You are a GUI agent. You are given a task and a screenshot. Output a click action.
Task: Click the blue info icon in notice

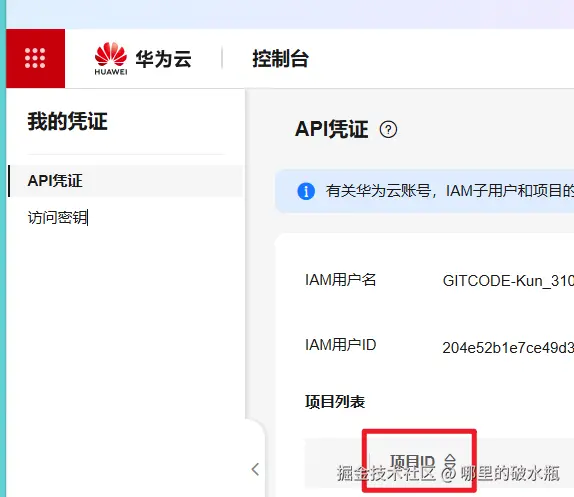[306, 191]
